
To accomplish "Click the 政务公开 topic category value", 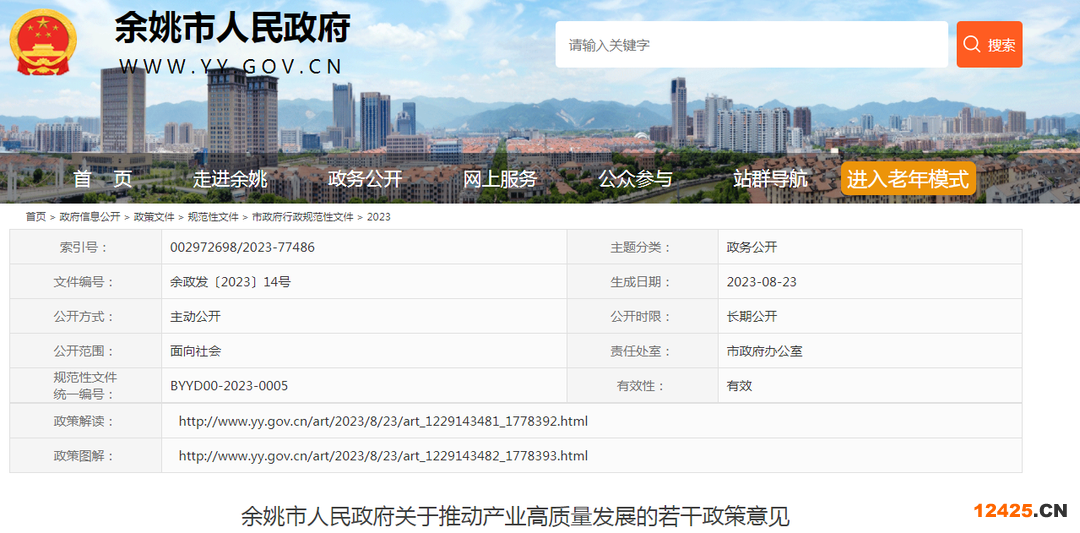I will click(x=751, y=247).
